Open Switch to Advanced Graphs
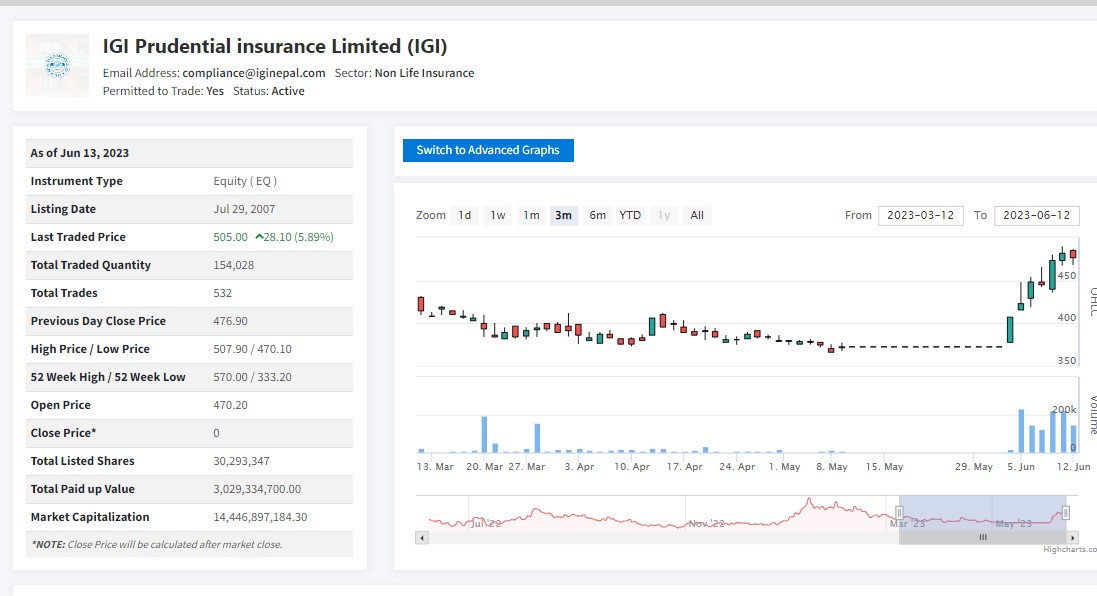1097x596 pixels. pyautogui.click(x=488, y=150)
